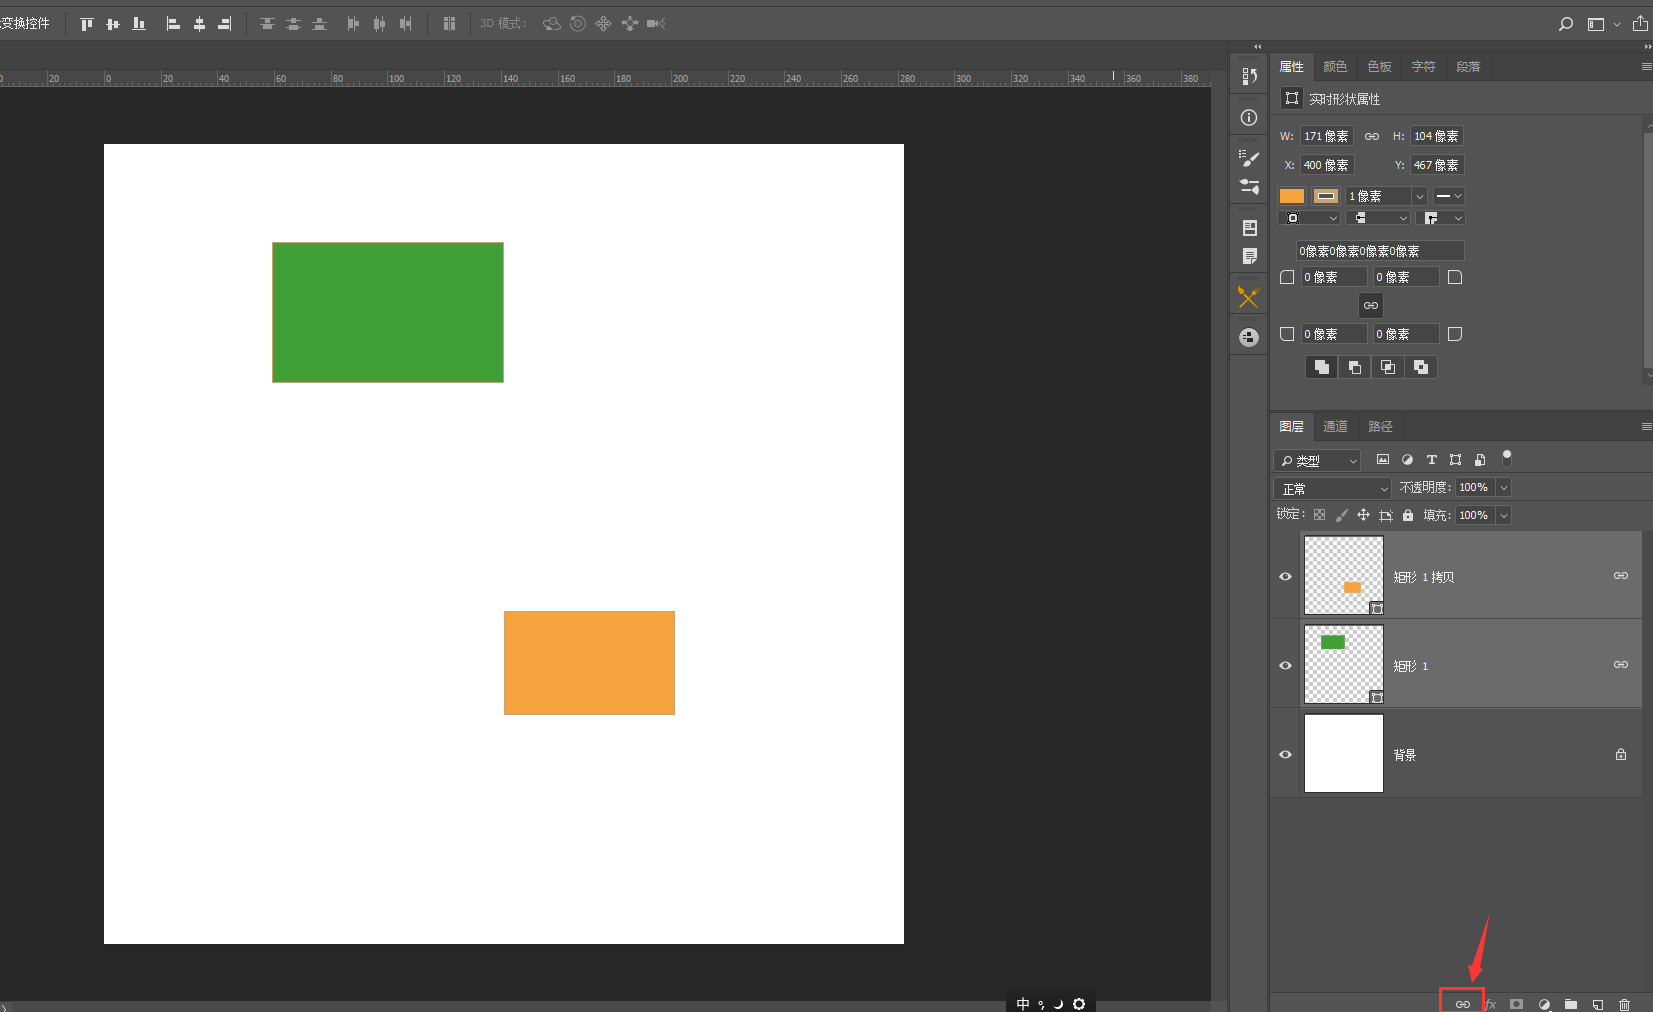Click the auto-align layers icon

[x=449, y=24]
